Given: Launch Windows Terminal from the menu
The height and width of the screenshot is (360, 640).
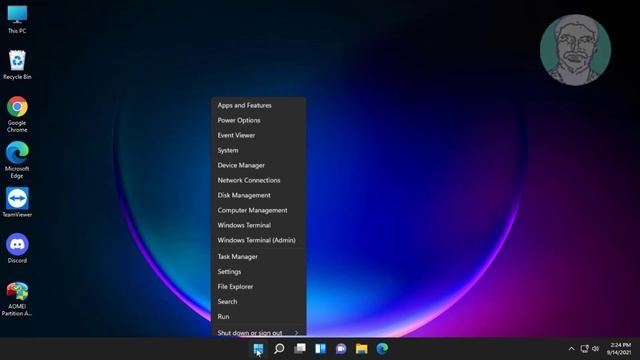Looking at the screenshot, I should coord(258,225).
